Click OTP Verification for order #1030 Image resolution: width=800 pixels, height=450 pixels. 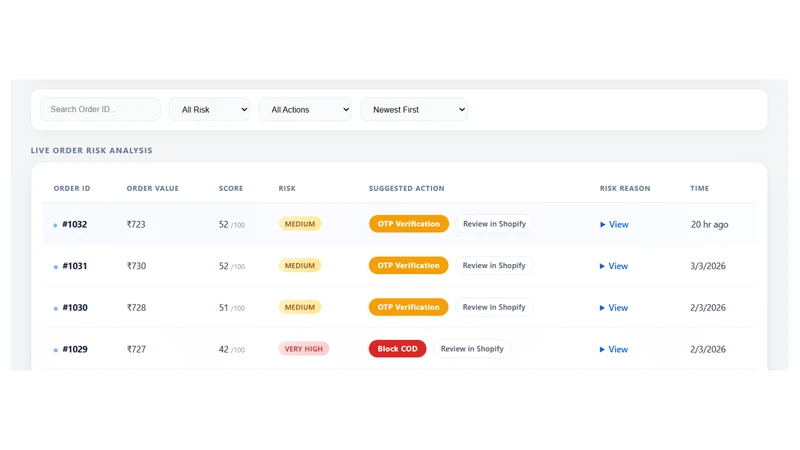409,307
